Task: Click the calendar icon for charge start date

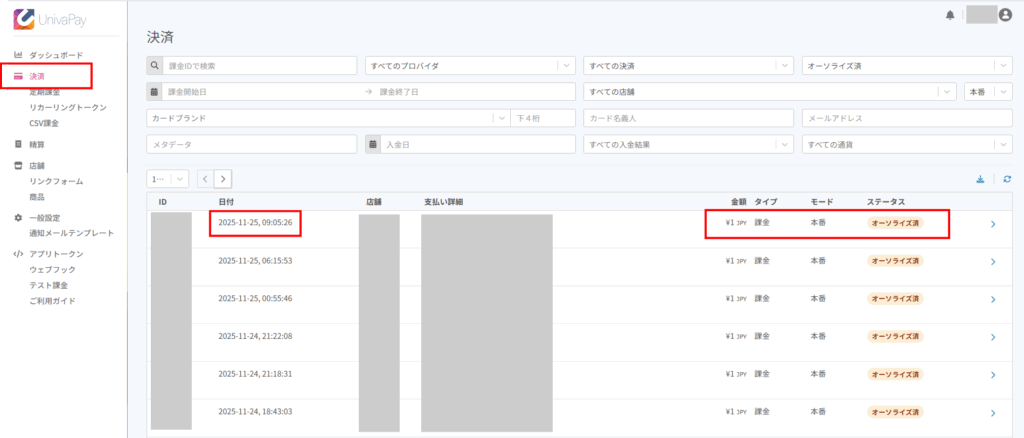Action: pyautogui.click(x=155, y=92)
